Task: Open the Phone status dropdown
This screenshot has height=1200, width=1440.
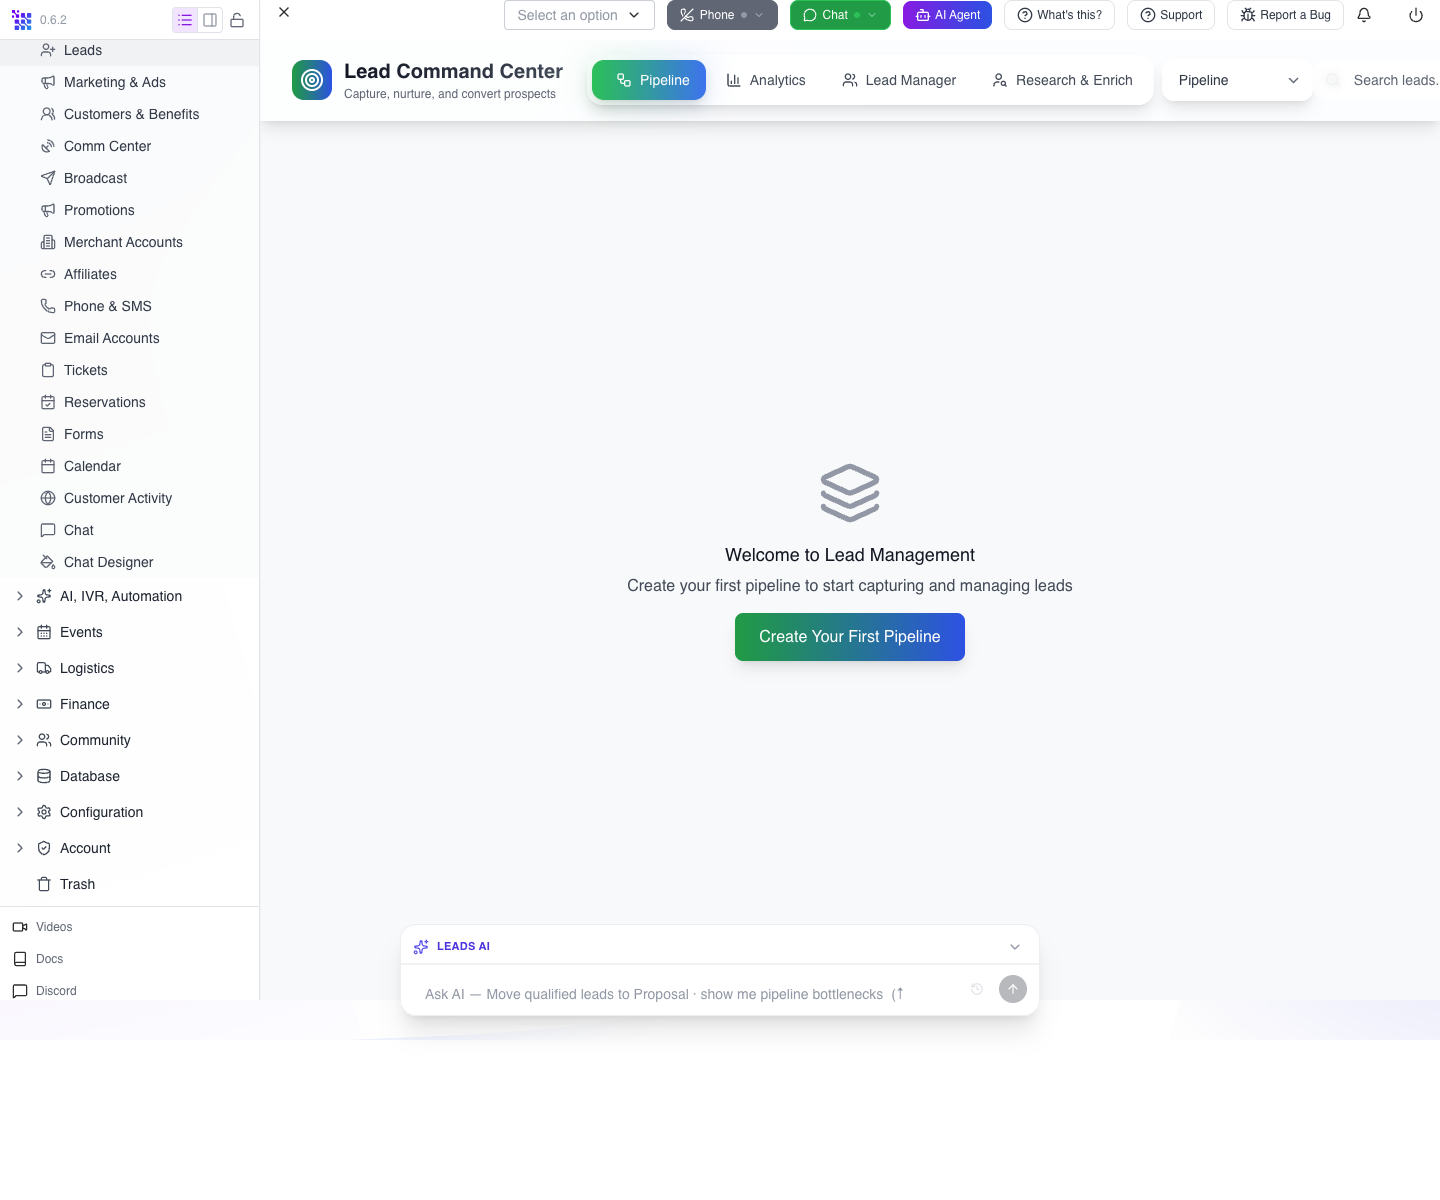Action: (722, 15)
